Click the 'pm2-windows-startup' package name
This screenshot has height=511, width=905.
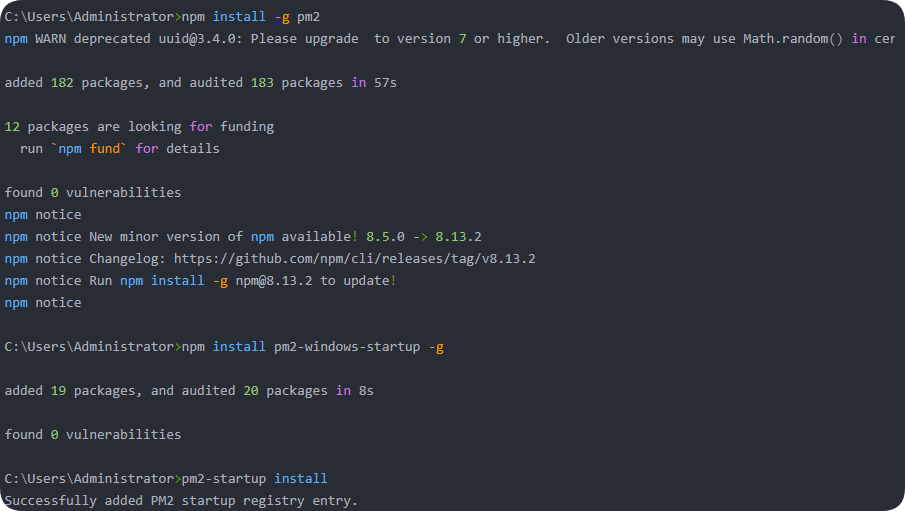click(347, 346)
